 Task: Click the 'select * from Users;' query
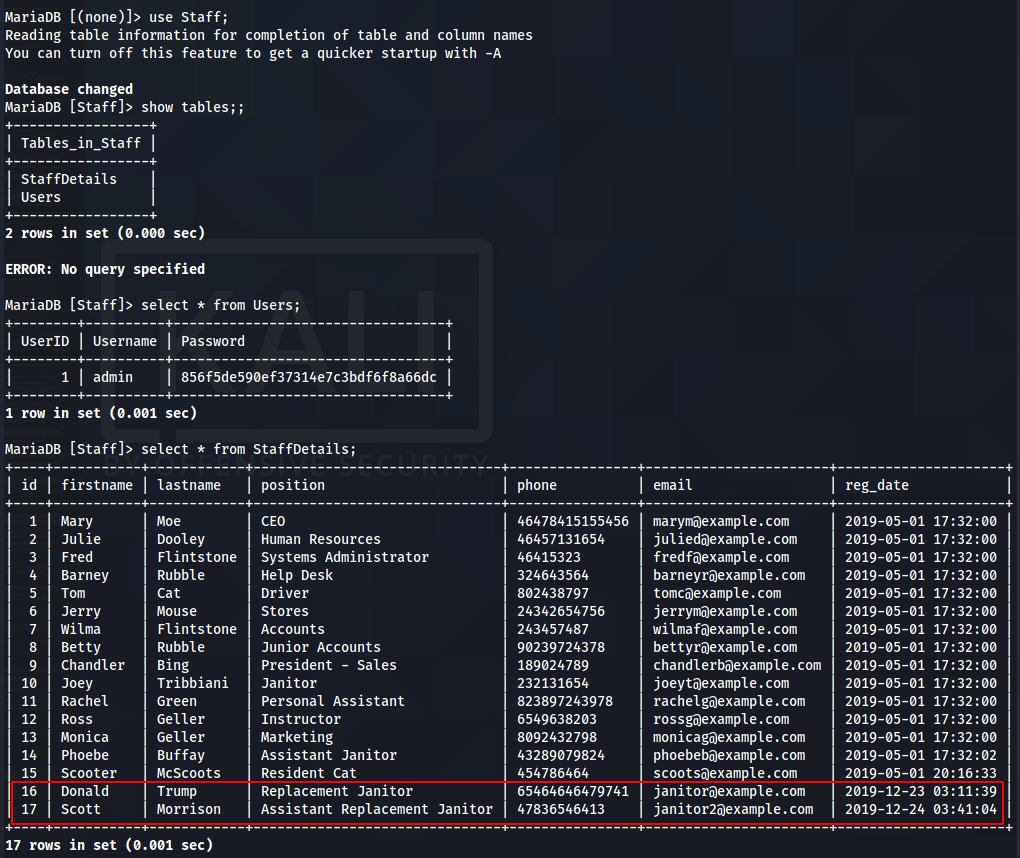click(220, 305)
